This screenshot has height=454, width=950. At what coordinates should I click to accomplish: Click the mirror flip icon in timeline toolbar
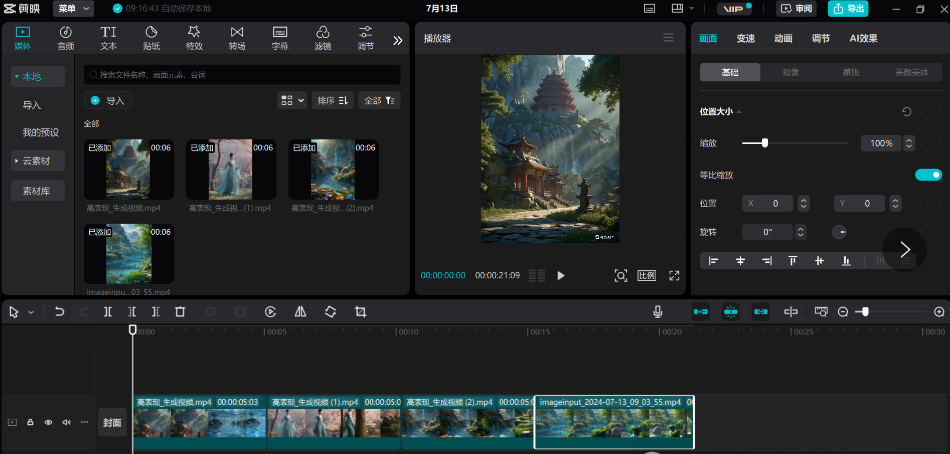(301, 312)
